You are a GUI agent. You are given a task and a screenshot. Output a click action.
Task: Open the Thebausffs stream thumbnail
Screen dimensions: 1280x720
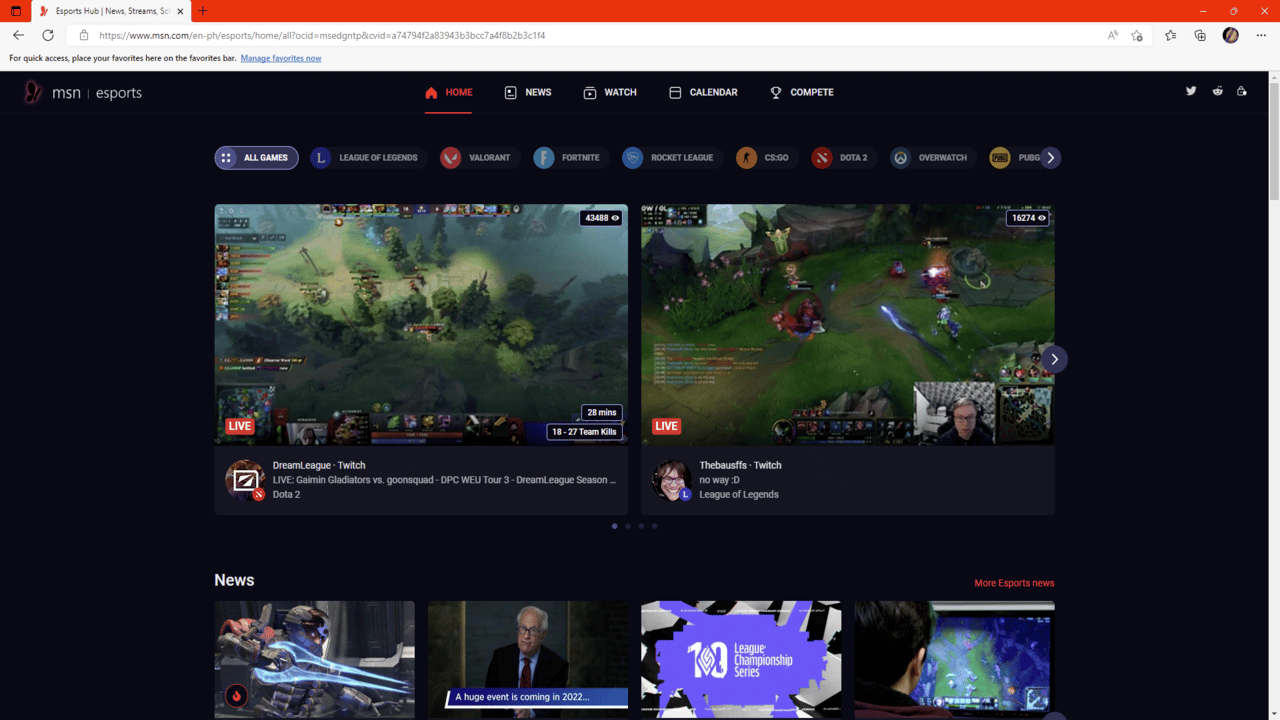tap(848, 325)
